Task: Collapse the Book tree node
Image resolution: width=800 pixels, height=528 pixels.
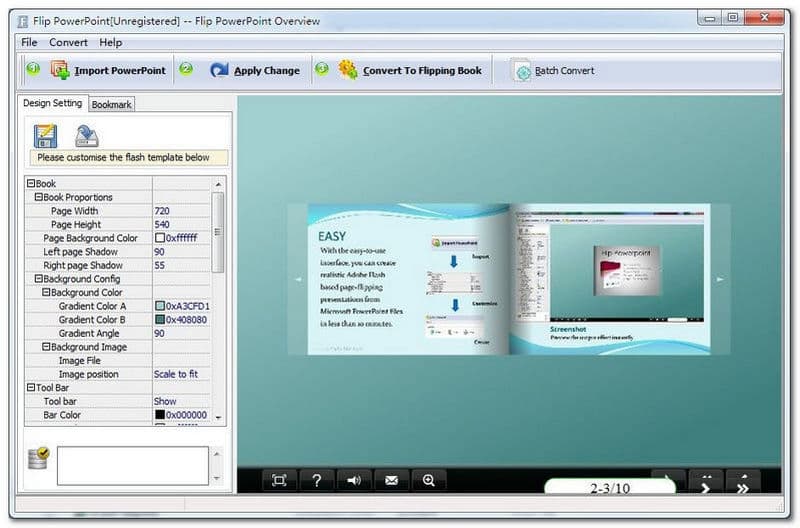Action: click(x=30, y=184)
